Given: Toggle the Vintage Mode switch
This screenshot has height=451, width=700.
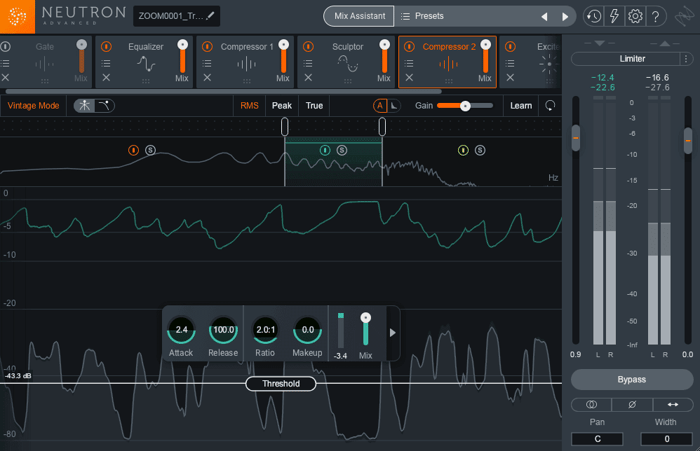Looking at the screenshot, I should click(x=94, y=106).
